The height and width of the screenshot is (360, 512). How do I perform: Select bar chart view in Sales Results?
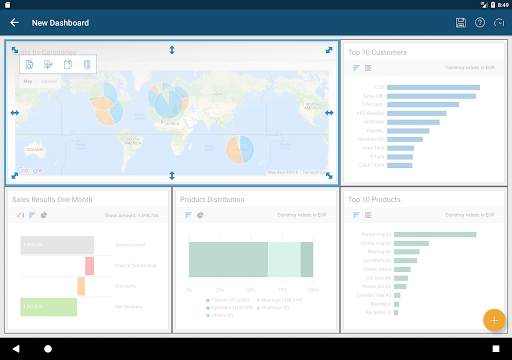(32, 215)
